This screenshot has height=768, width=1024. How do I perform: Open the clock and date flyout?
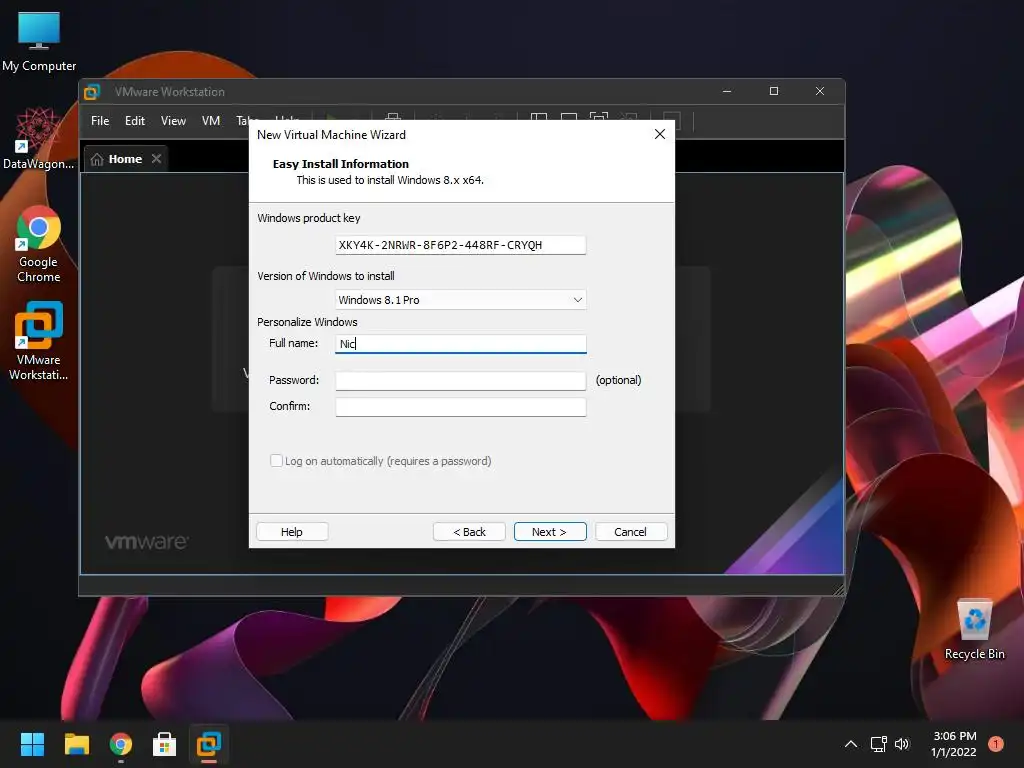point(954,744)
